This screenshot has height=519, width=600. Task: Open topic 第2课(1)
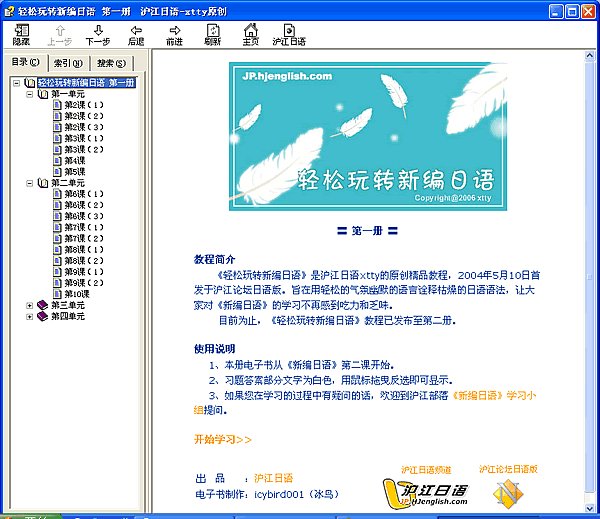tap(84, 105)
